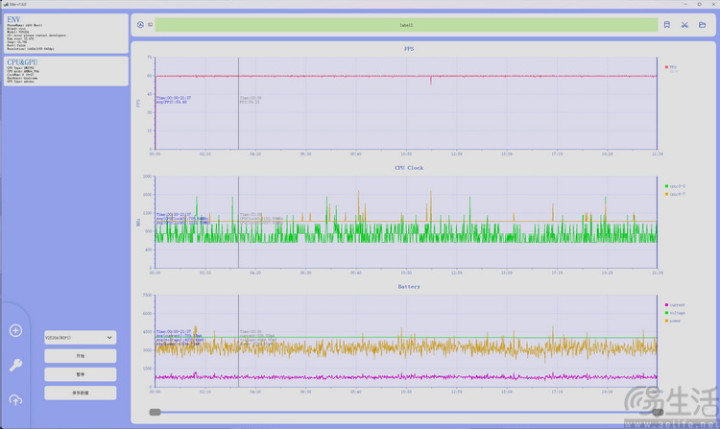Toggle the current legend entry in Battery chart

point(676,304)
